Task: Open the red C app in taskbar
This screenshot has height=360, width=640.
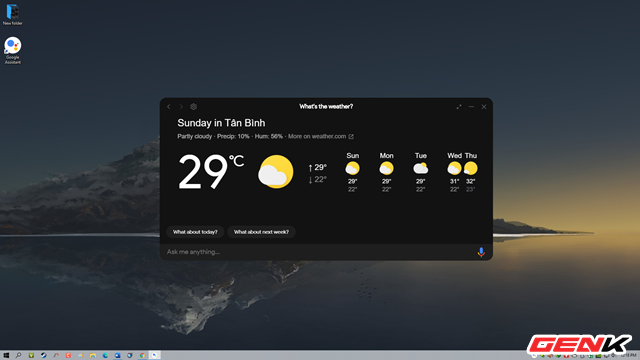Action: tap(68, 356)
